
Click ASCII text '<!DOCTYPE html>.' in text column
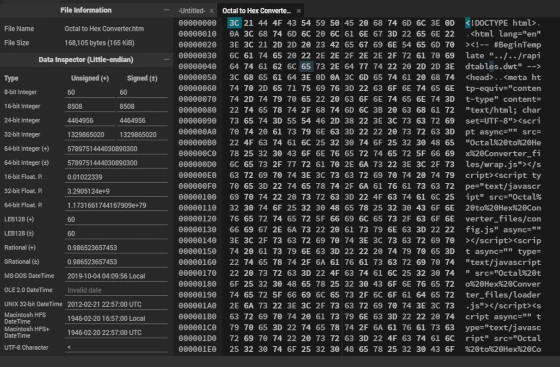click(503, 23)
